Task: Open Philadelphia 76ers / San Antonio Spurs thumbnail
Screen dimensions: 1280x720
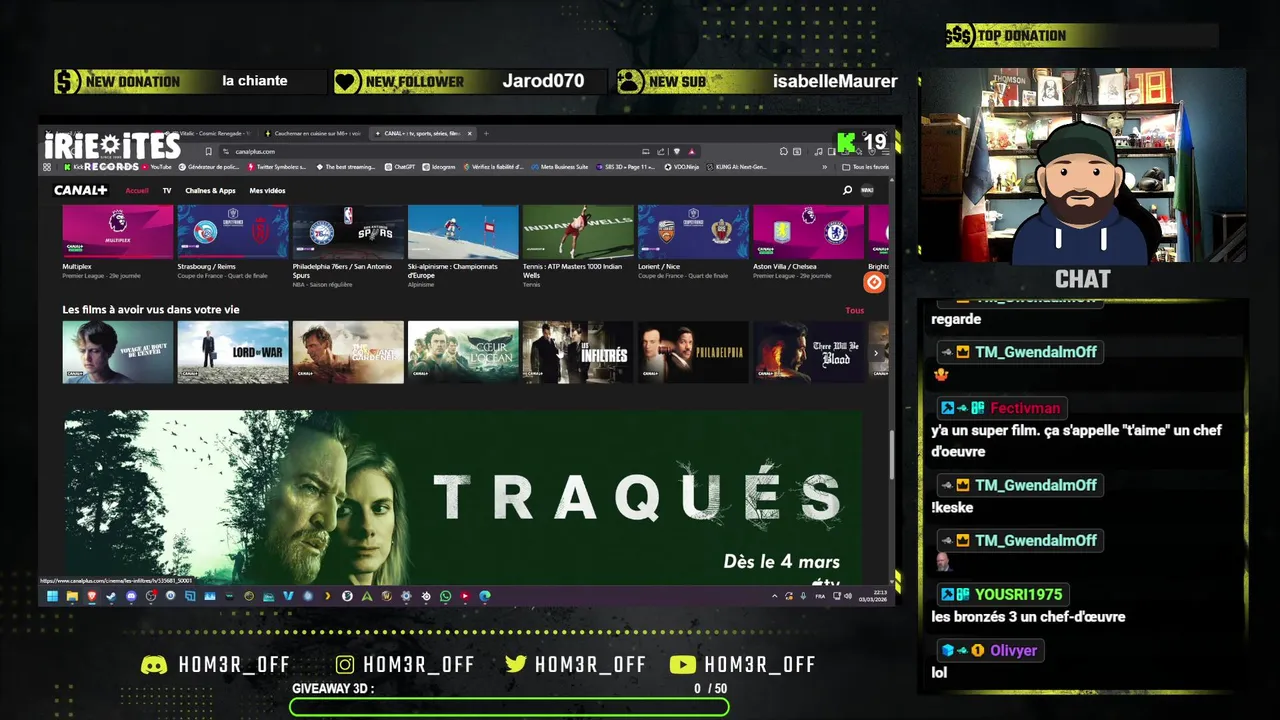Action: pyautogui.click(x=348, y=232)
